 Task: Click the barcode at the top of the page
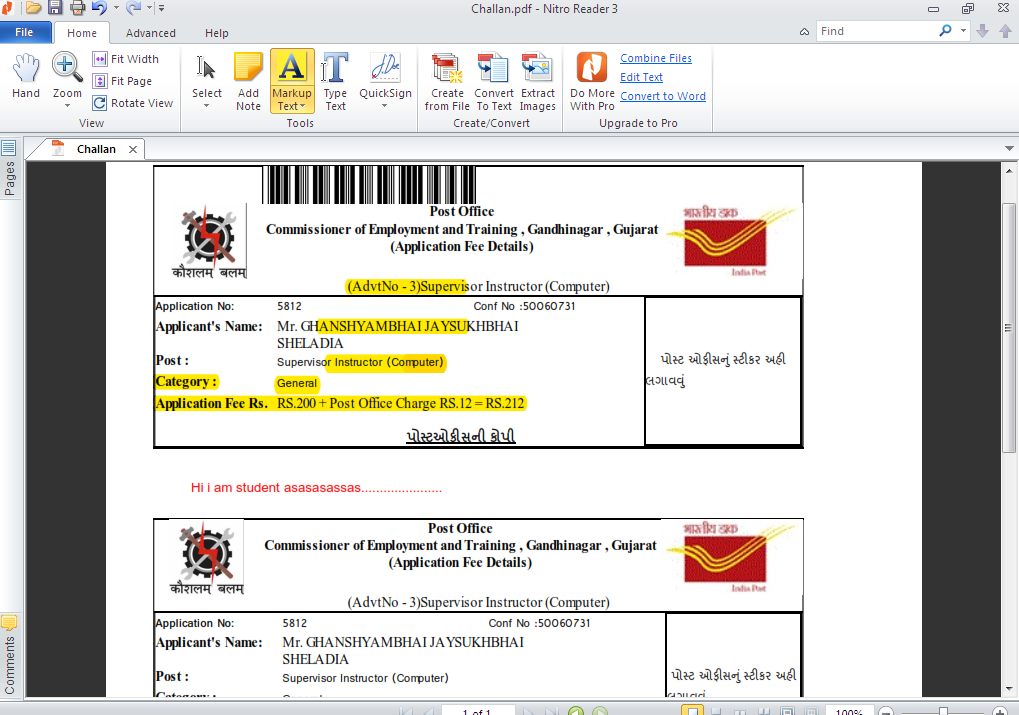(369, 185)
